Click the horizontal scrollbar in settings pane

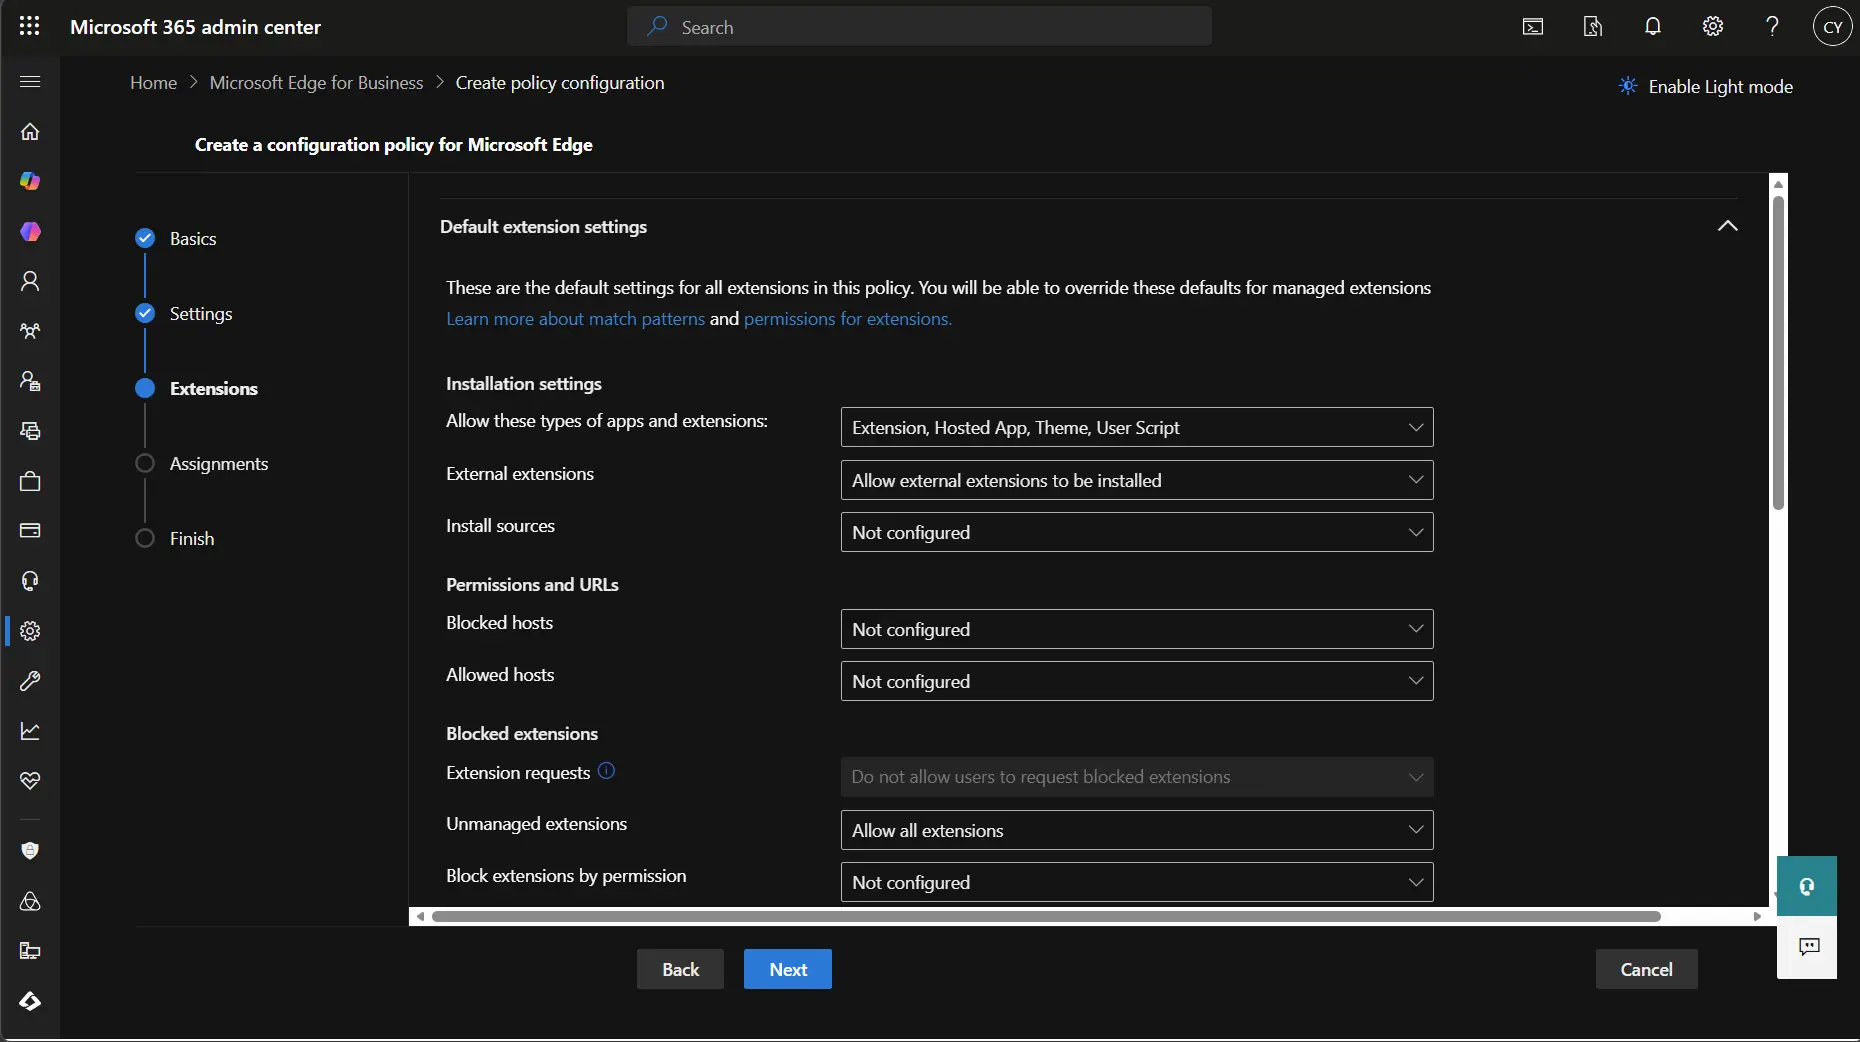coord(1045,916)
